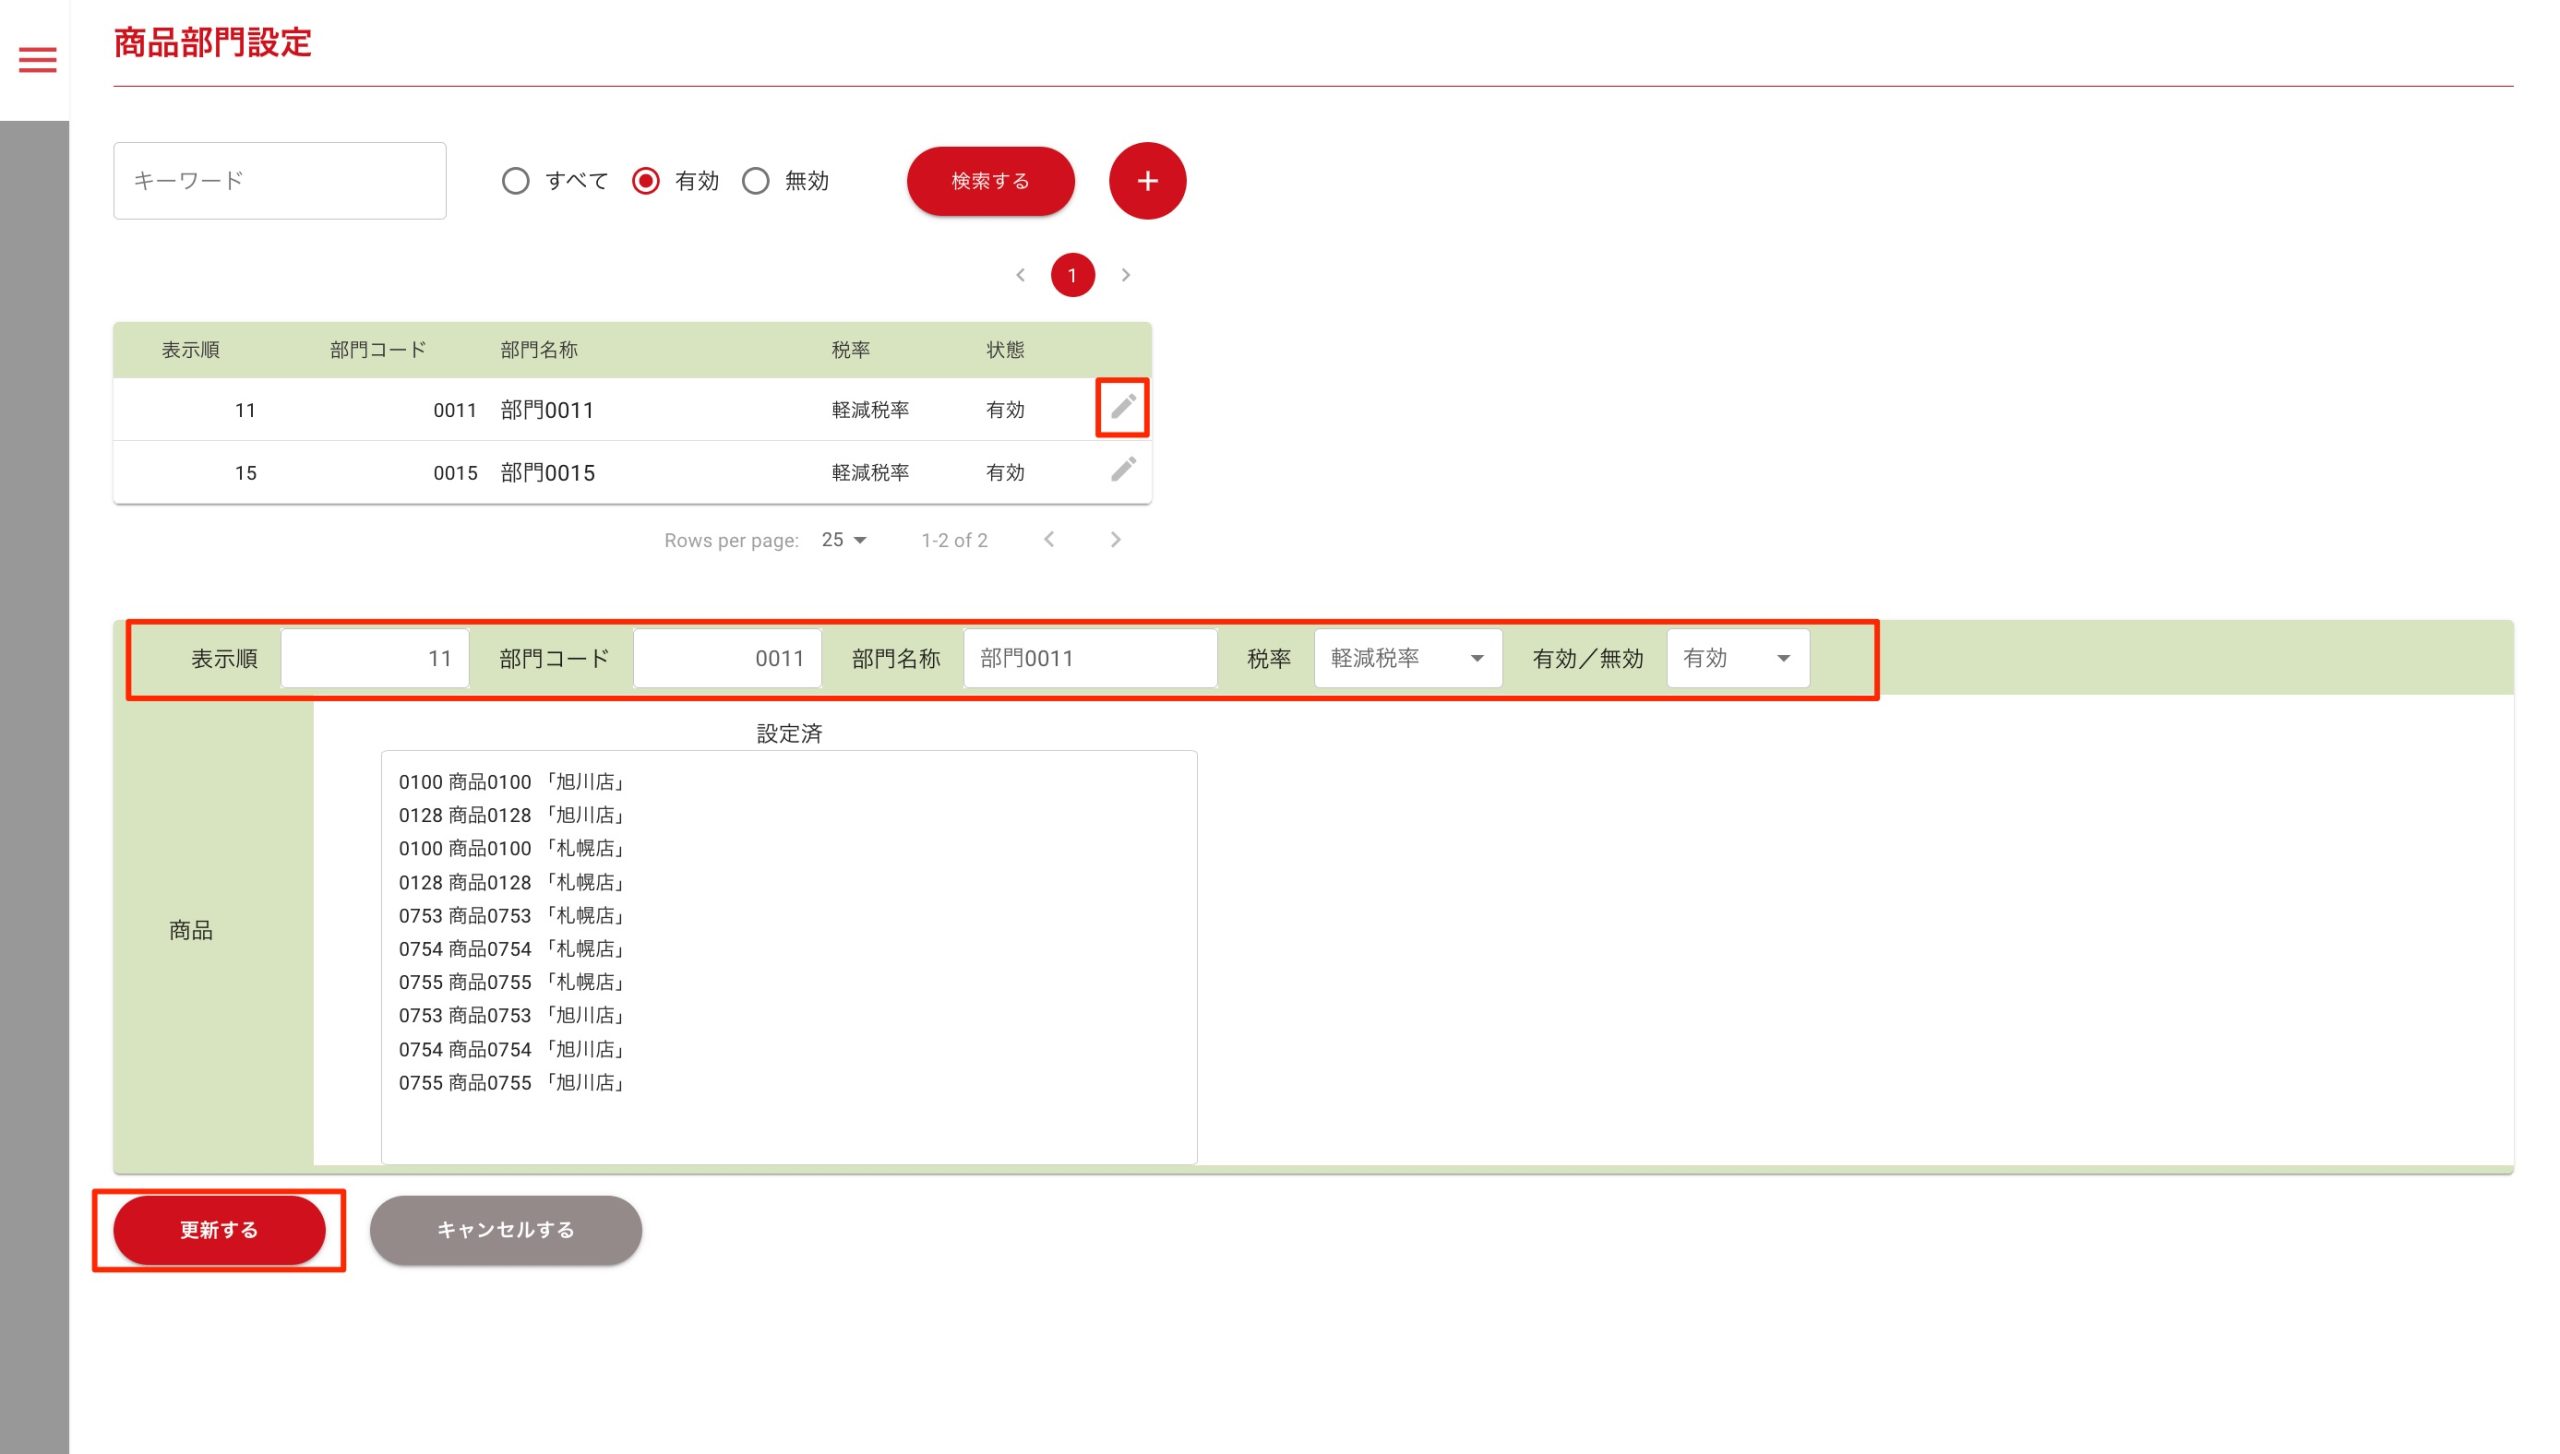Image resolution: width=2560 pixels, height=1454 pixels.
Task: Click the キャンセルする button
Action: (x=505, y=1230)
